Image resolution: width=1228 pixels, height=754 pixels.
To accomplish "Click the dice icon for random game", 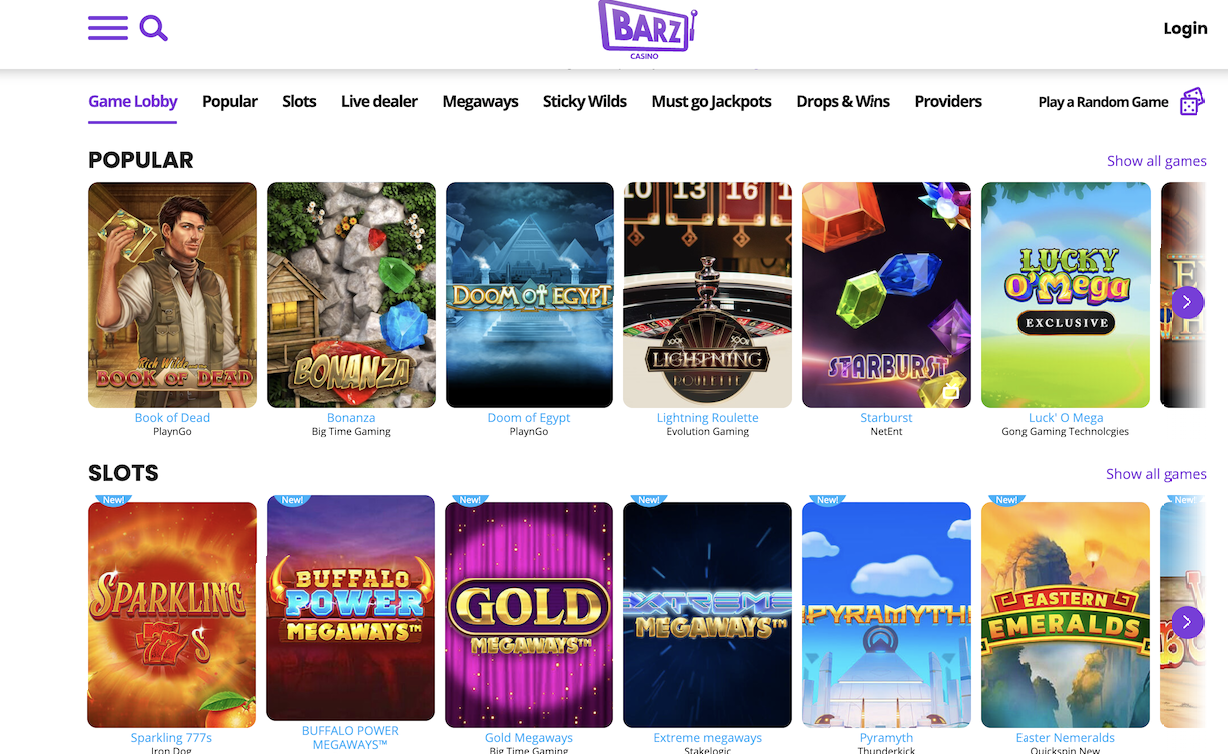I will coord(1192,101).
